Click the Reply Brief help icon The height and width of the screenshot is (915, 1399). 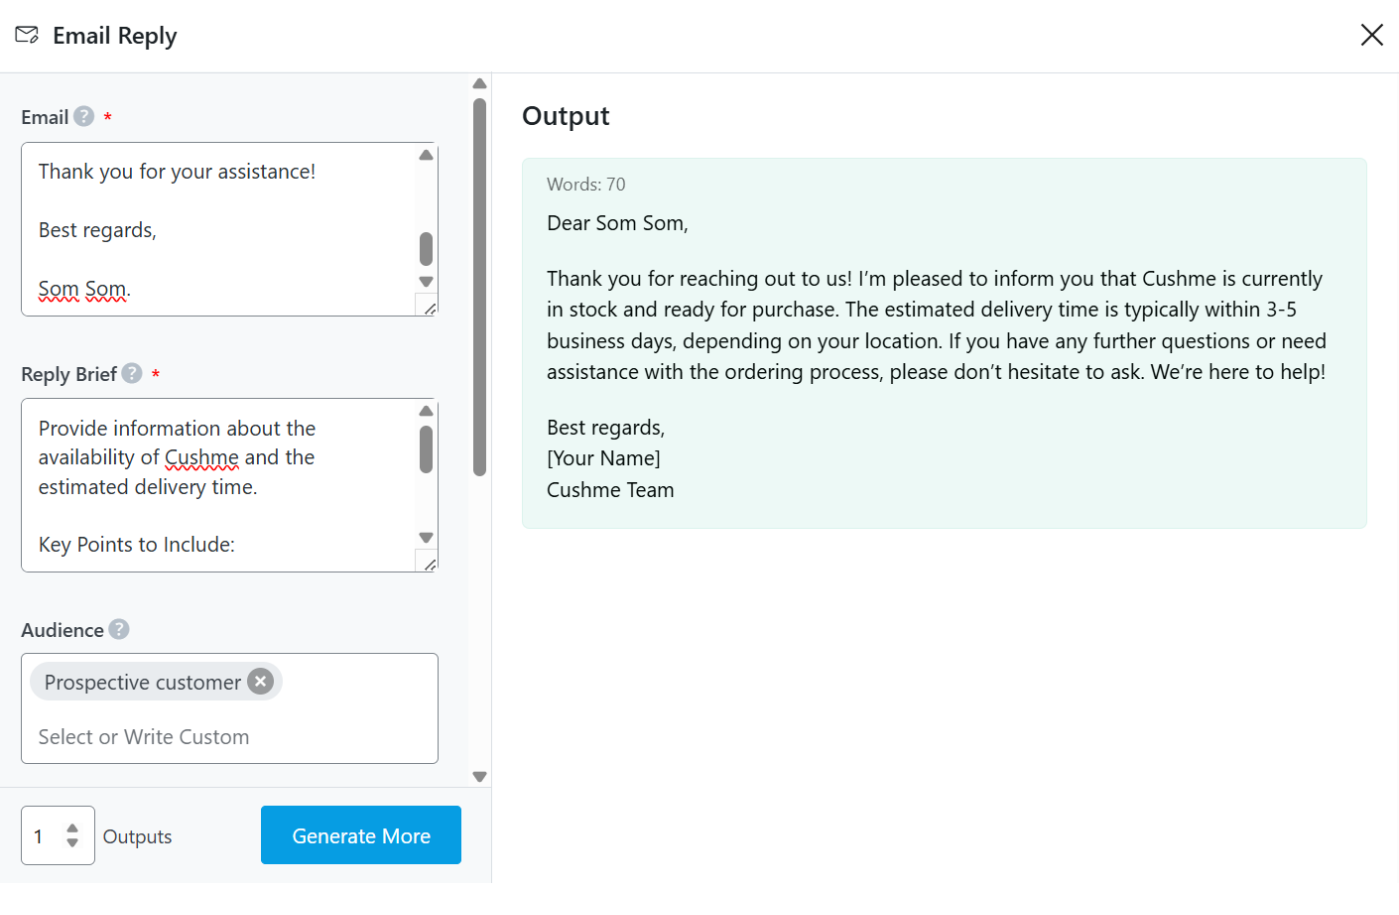point(131,373)
